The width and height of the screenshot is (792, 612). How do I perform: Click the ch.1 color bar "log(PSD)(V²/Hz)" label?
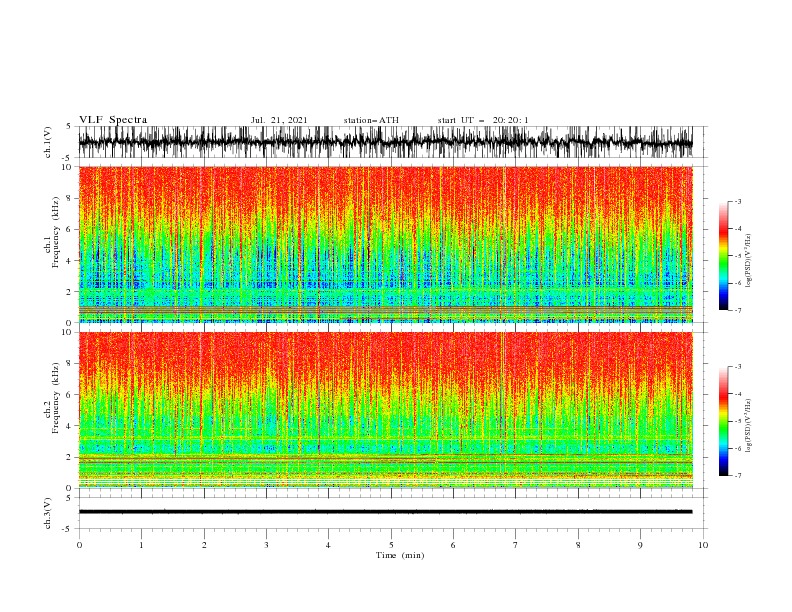pos(748,261)
